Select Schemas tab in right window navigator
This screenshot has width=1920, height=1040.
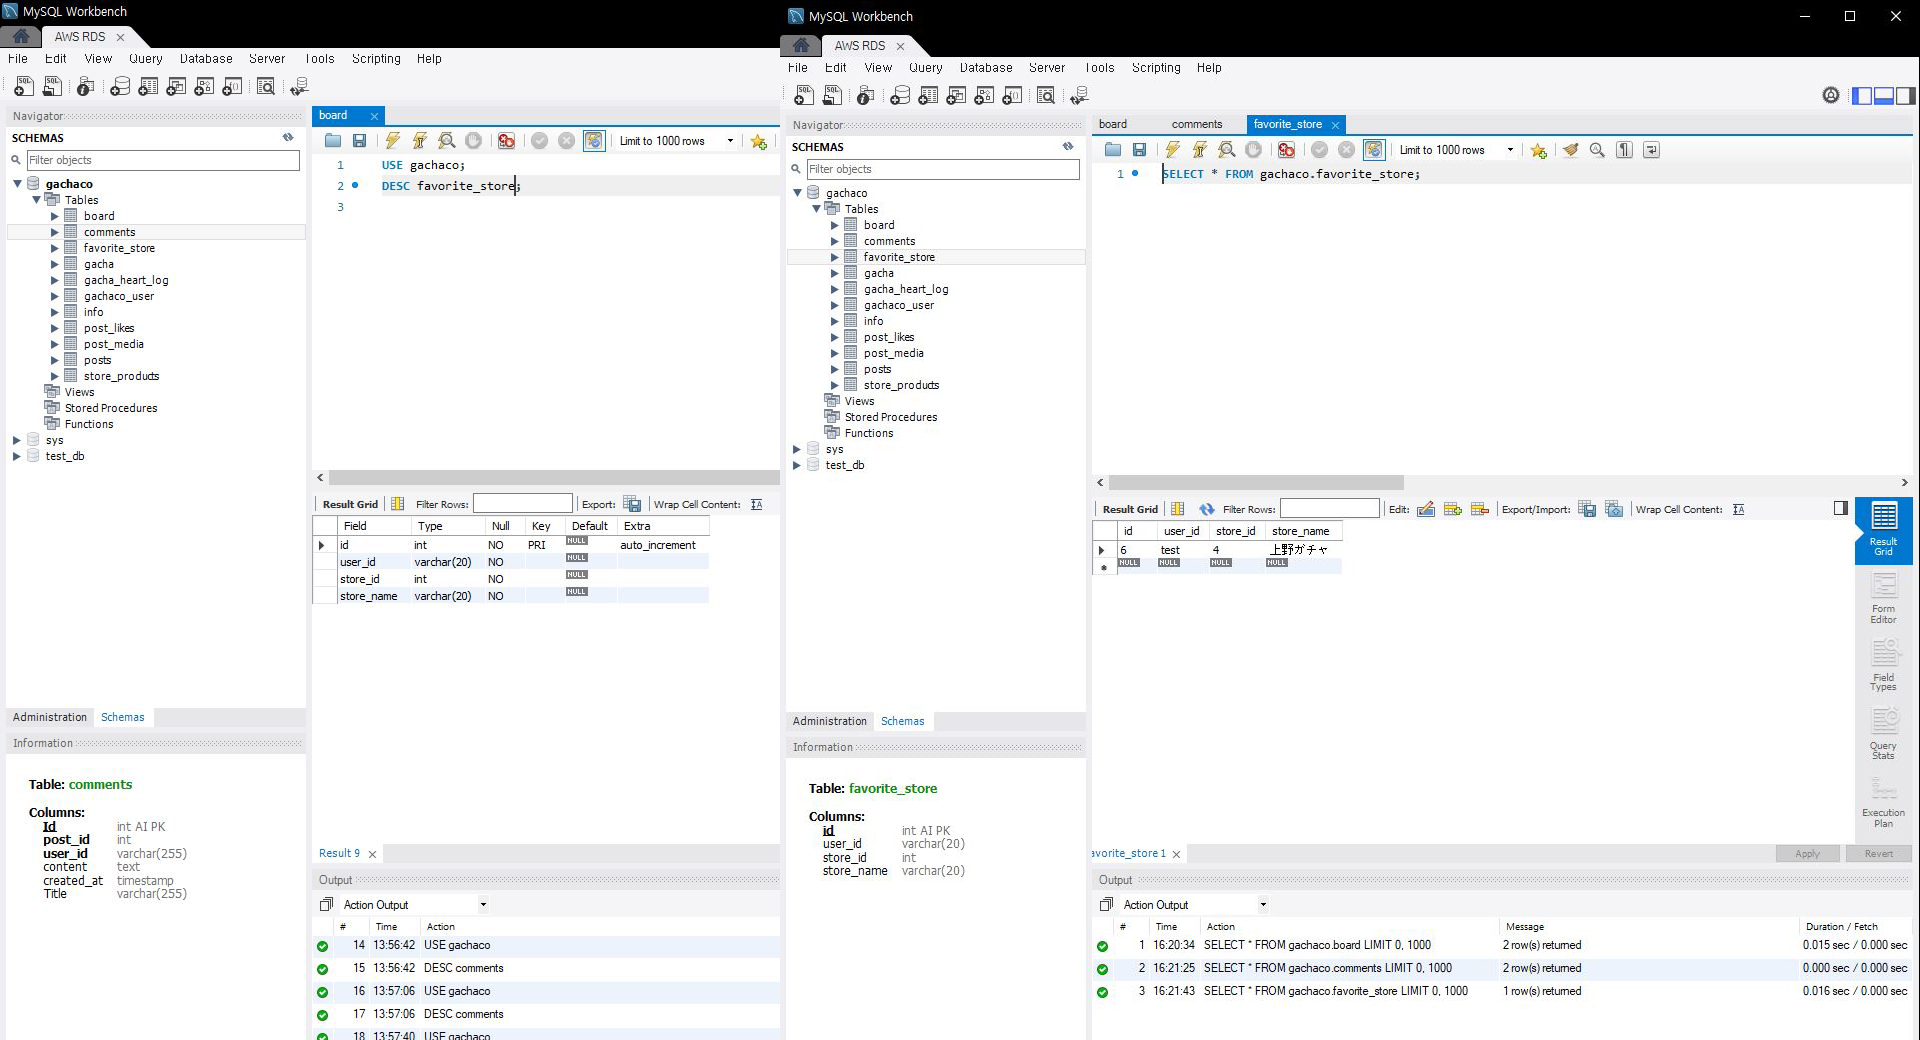point(903,721)
